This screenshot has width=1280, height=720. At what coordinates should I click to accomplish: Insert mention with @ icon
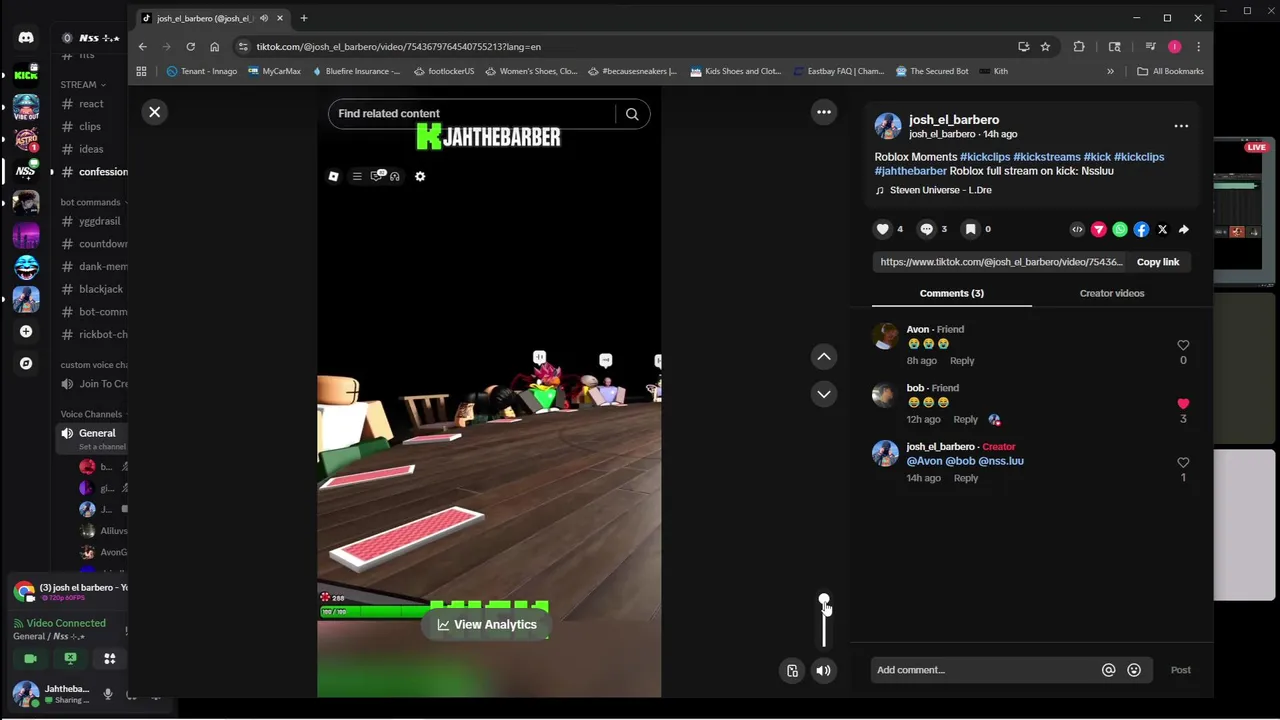(1108, 670)
